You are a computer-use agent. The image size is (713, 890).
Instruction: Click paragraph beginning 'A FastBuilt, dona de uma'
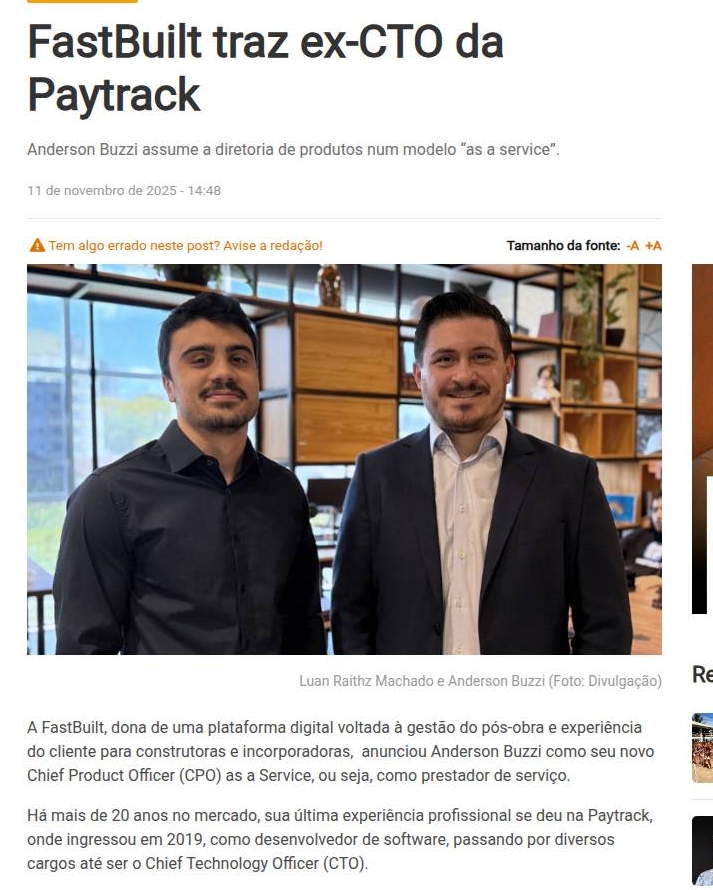[x=341, y=751]
